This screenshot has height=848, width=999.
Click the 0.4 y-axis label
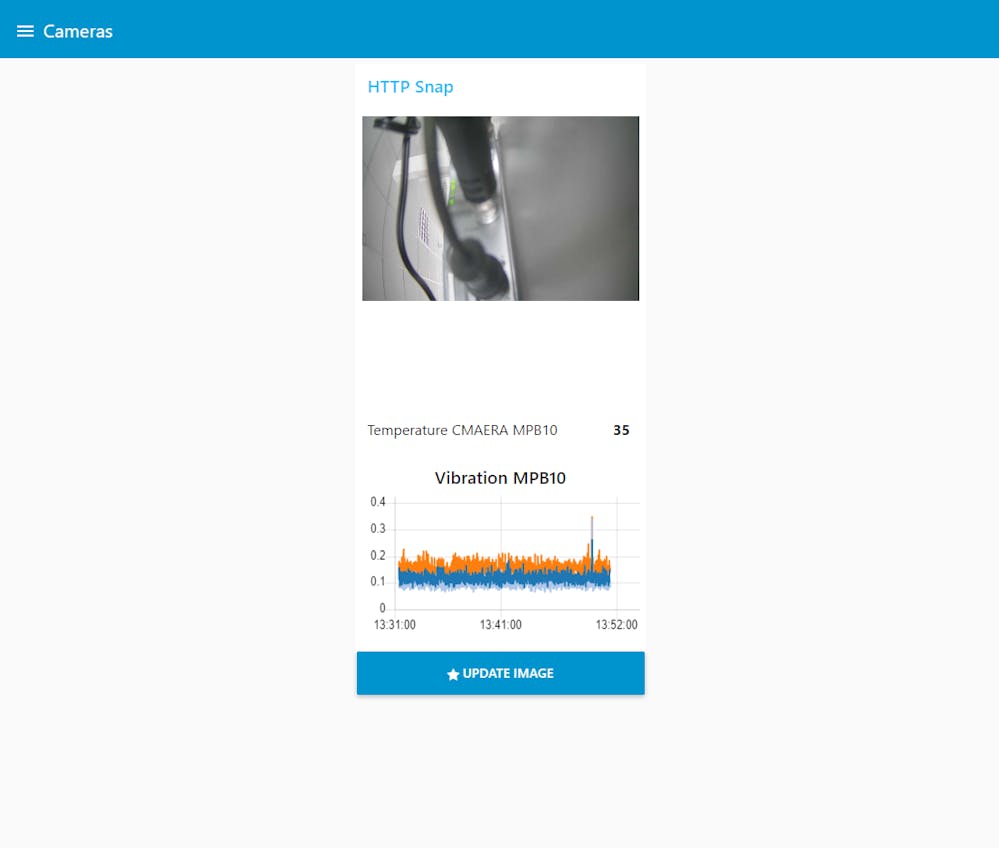tap(378, 502)
